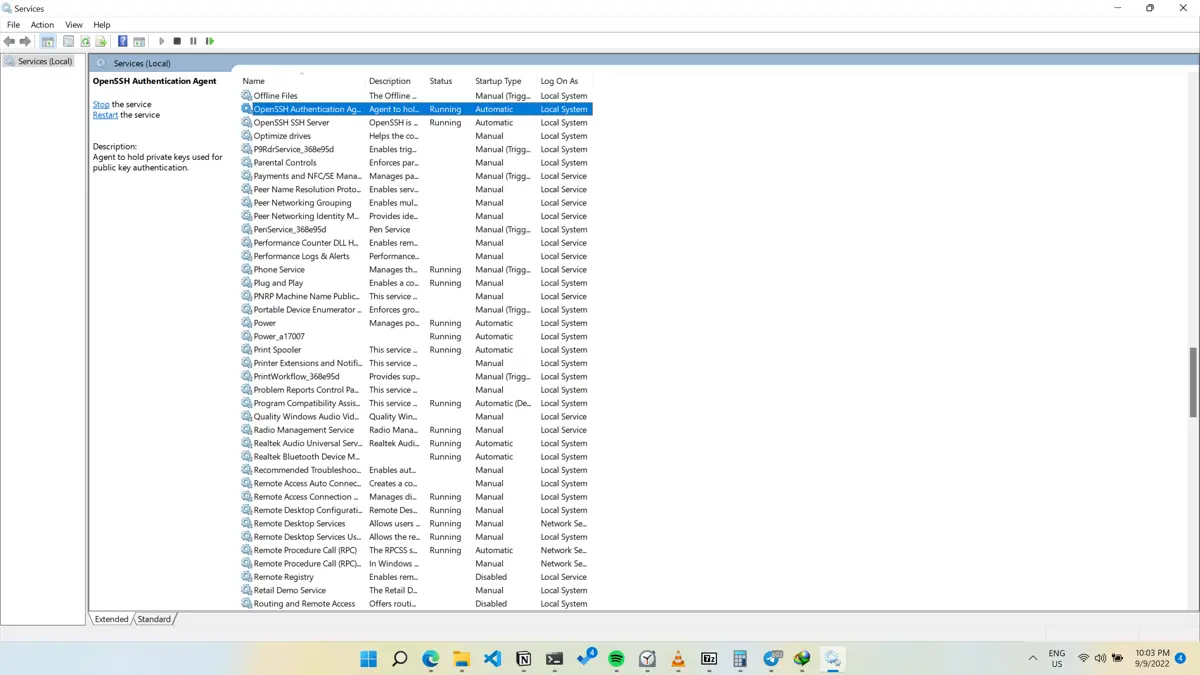This screenshot has height=675, width=1200.
Task: Select the Power_a17007 service row
Action: click(x=416, y=337)
